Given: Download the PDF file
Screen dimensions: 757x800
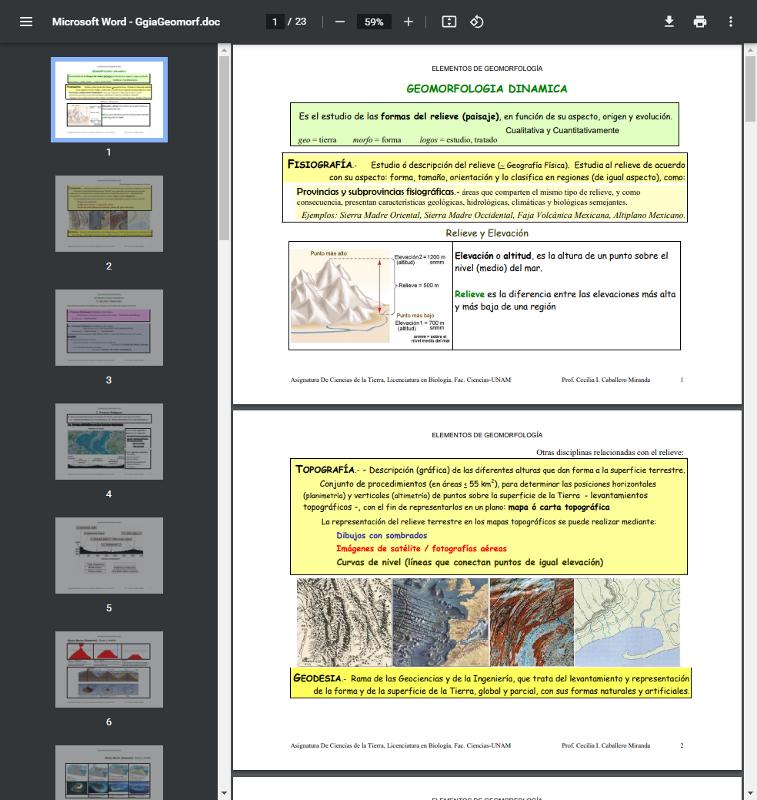Looking at the screenshot, I should tap(669, 22).
